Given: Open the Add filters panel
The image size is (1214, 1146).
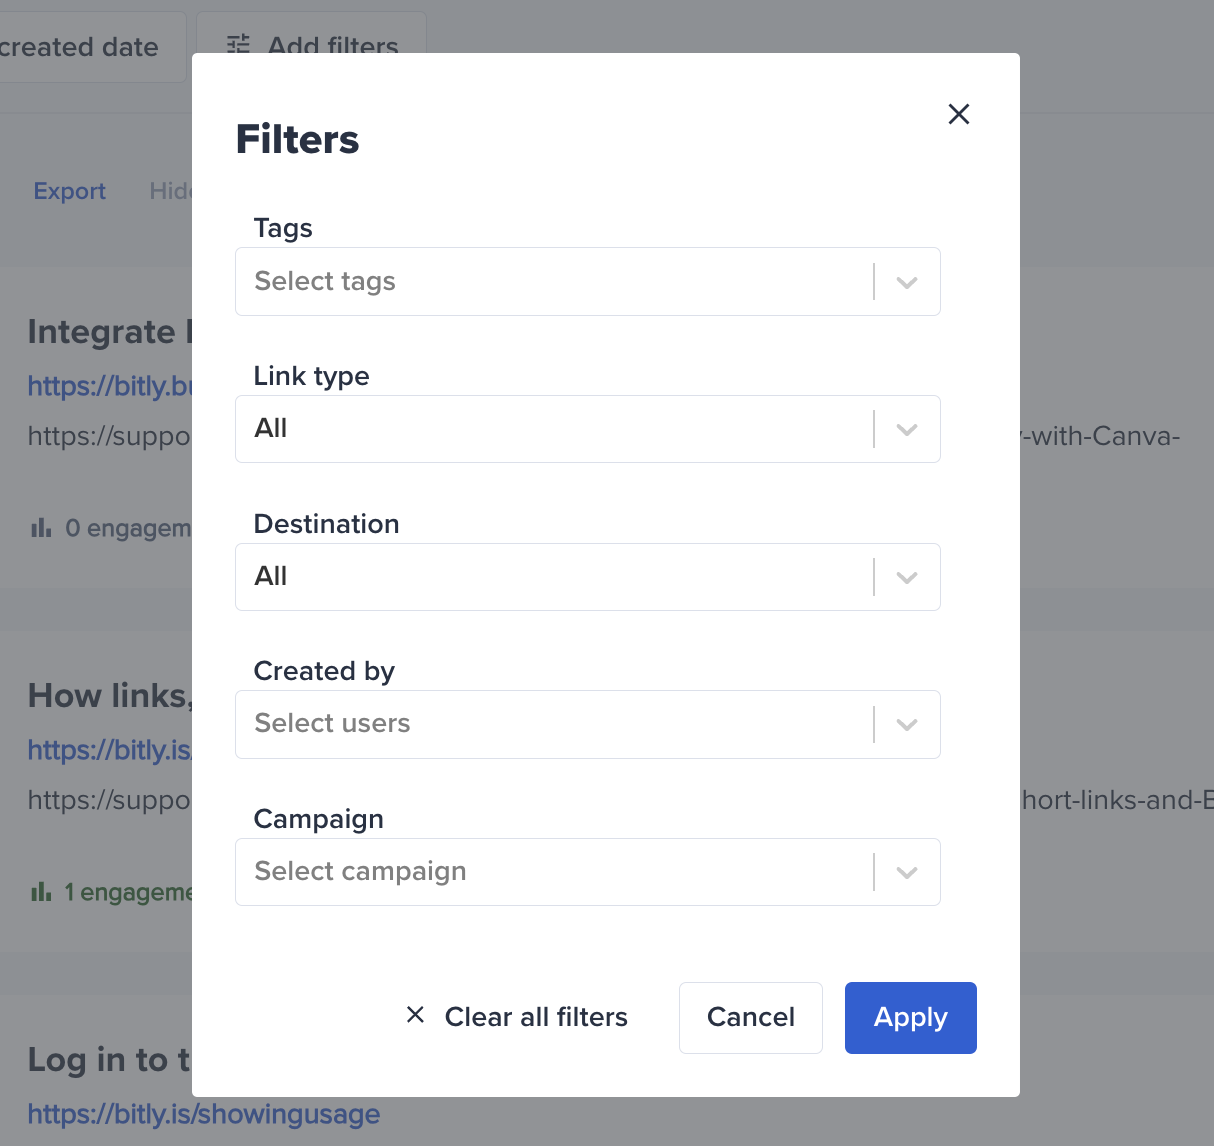Looking at the screenshot, I should click(311, 46).
